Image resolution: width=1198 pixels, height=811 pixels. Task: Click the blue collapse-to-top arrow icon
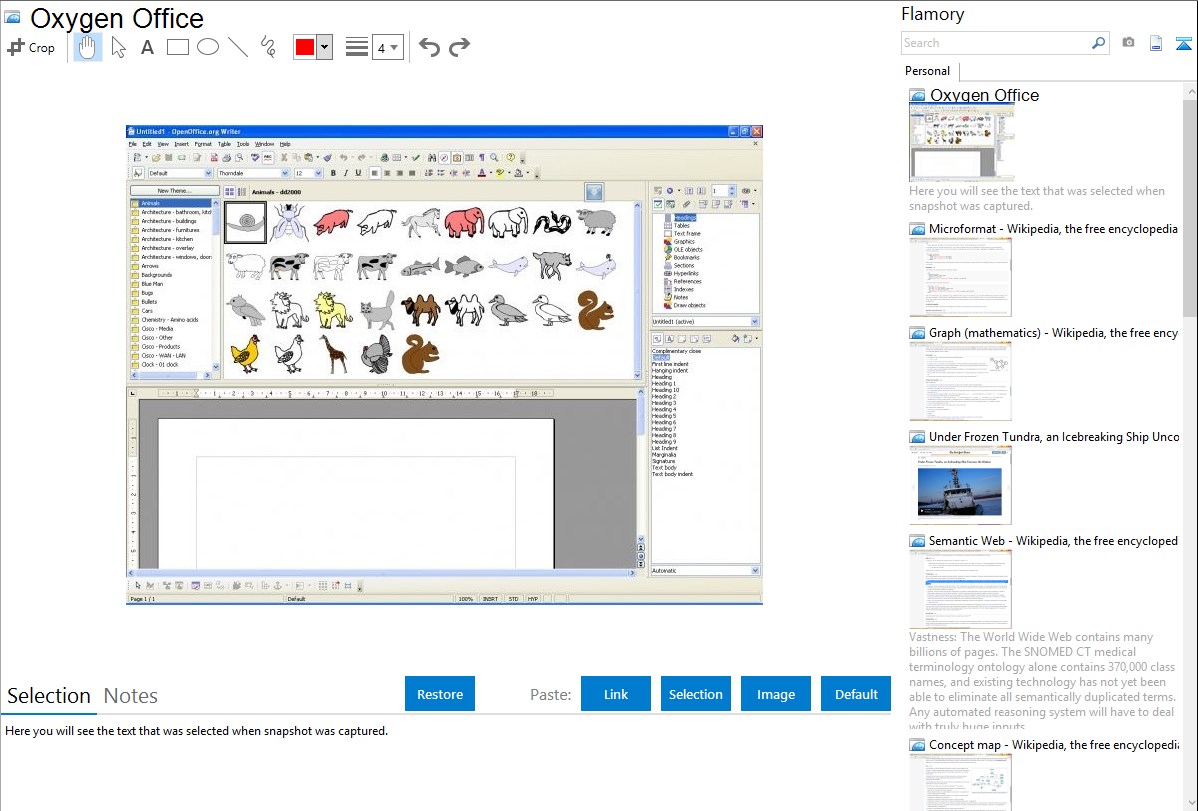1183,43
